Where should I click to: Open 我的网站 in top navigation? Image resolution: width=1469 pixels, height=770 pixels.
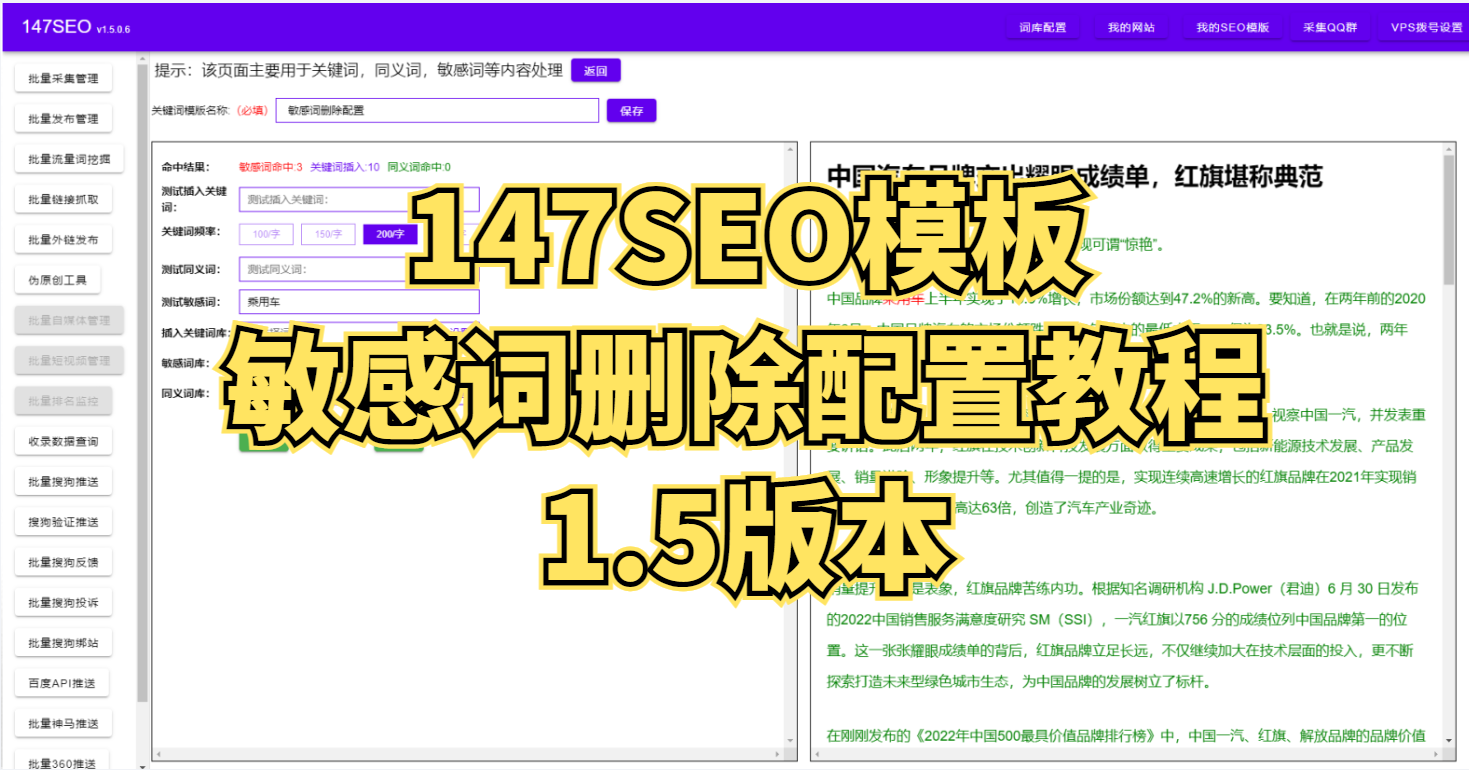coord(1131,28)
